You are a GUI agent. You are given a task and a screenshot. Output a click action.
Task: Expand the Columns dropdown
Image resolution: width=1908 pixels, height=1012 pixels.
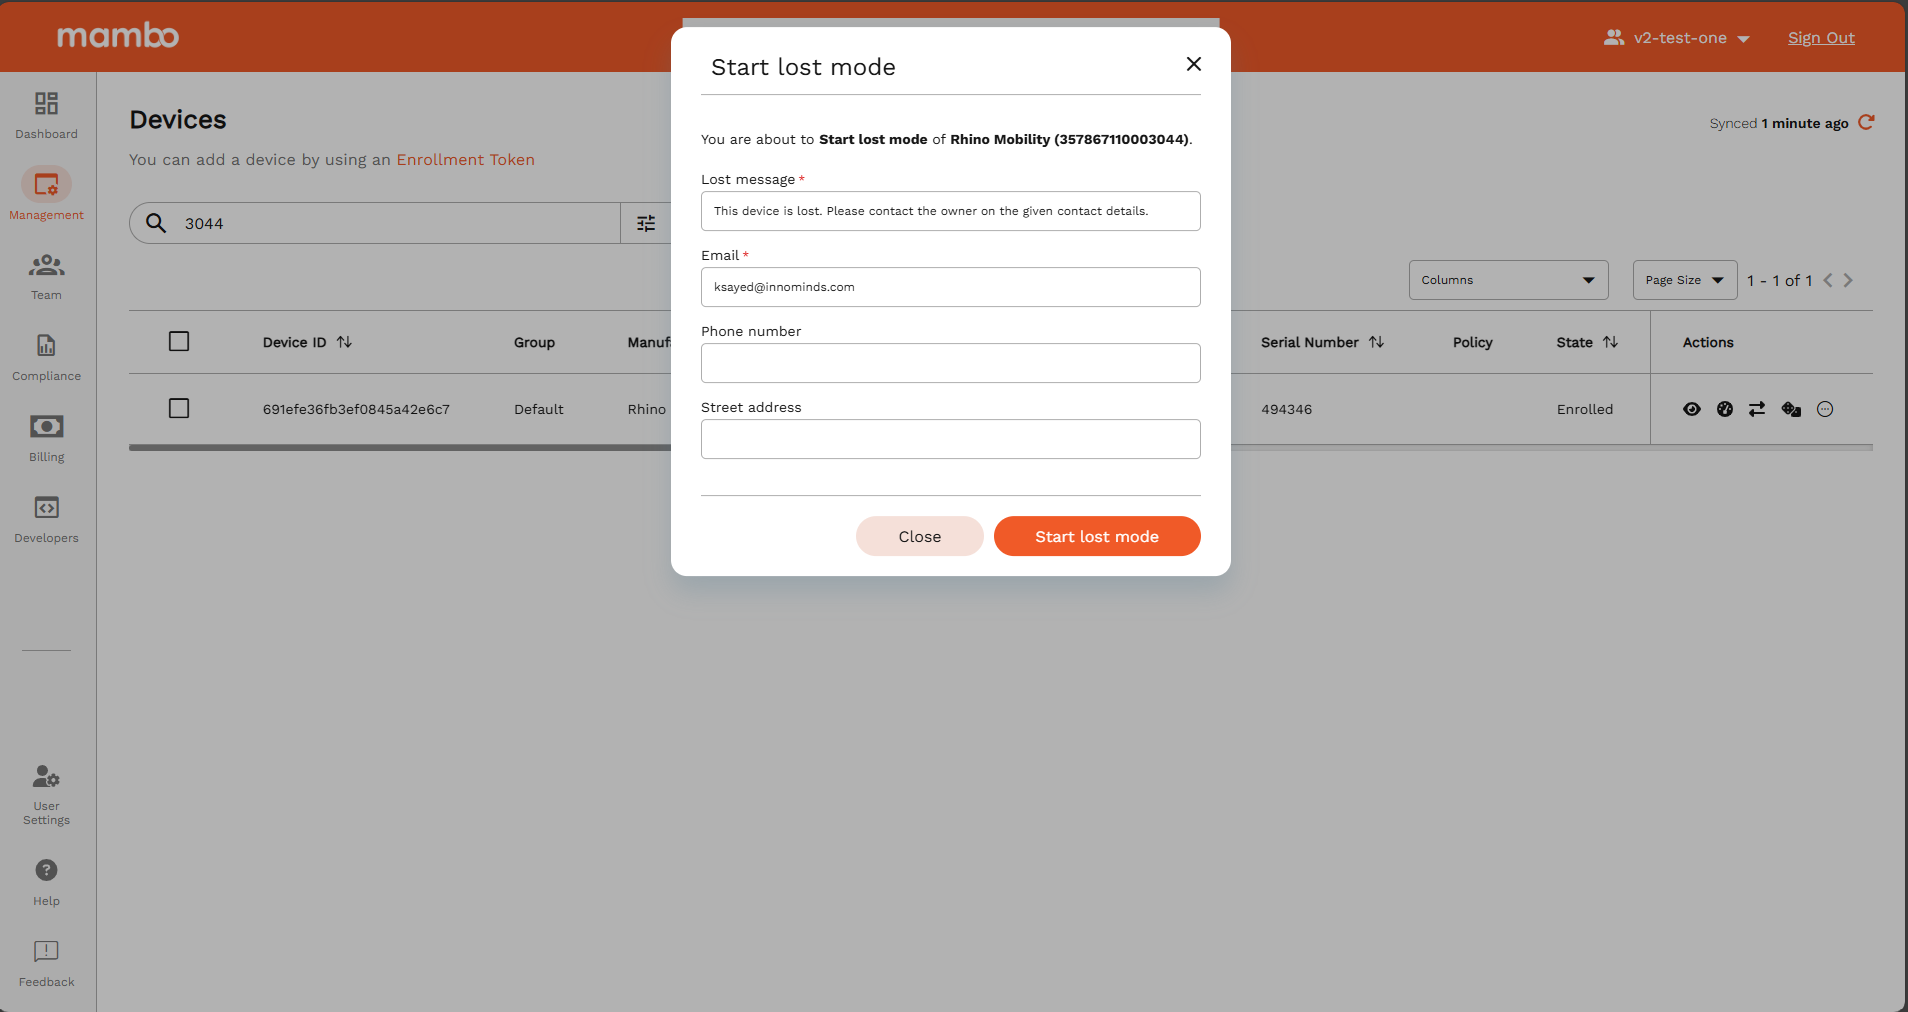pos(1508,280)
